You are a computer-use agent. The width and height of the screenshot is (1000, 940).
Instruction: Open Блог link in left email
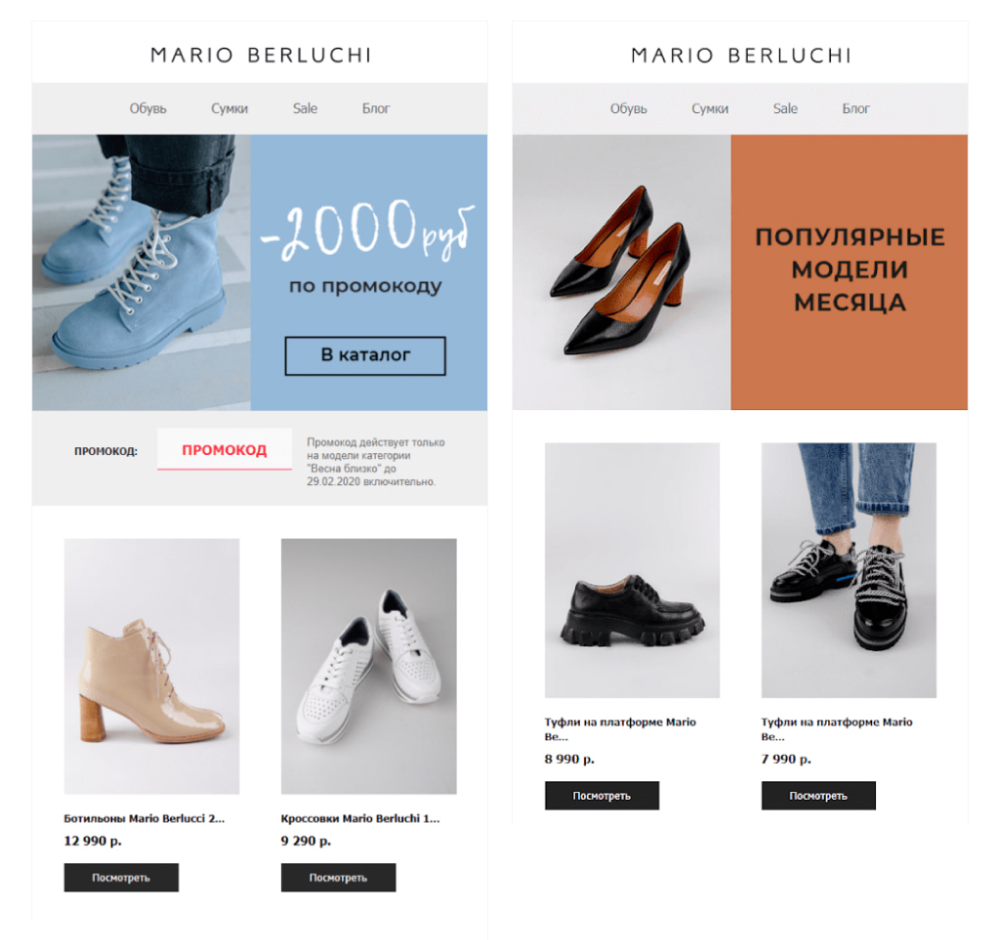tap(376, 108)
